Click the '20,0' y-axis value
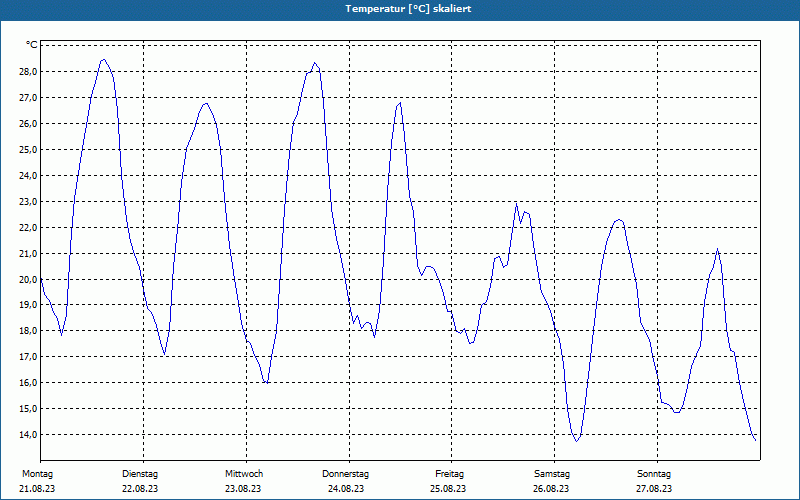Screen dimensions: 800x500 pos(28,280)
